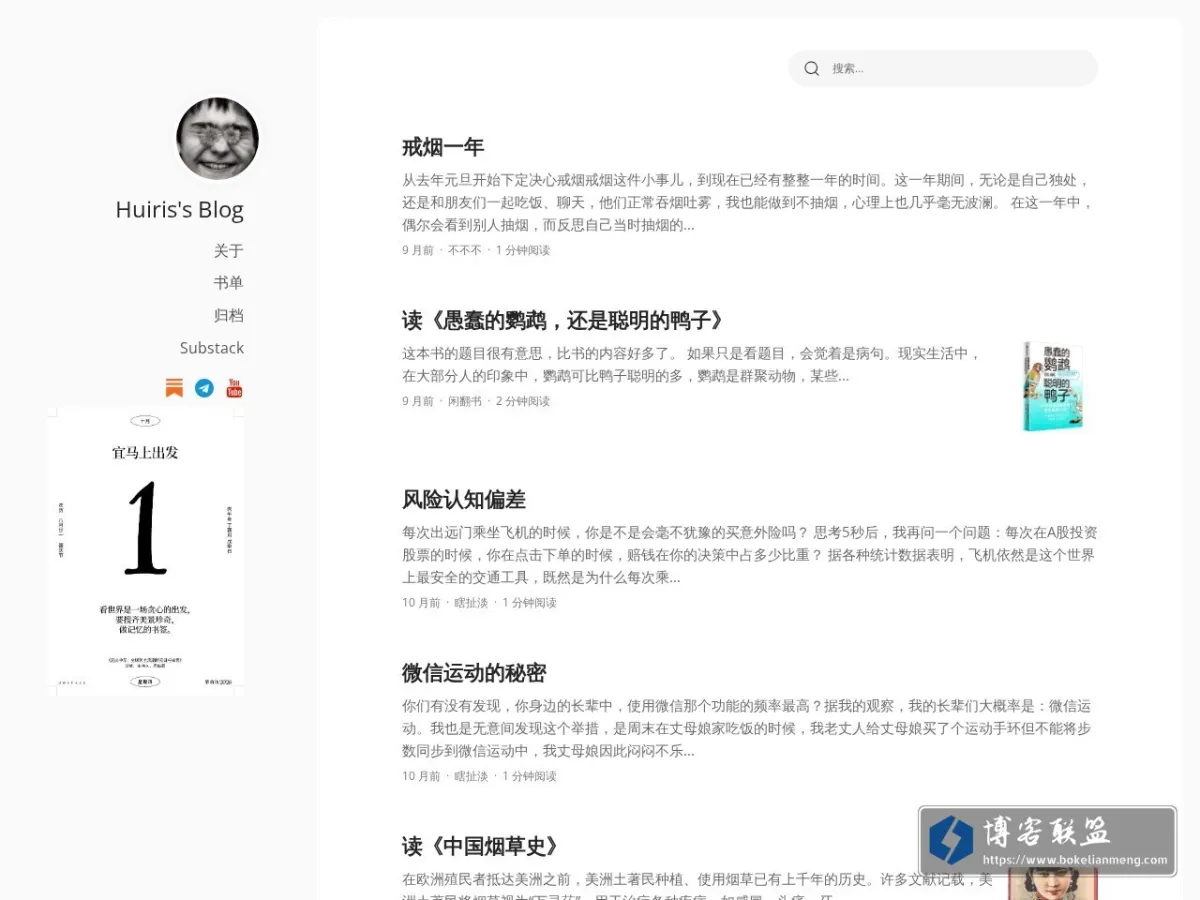The height and width of the screenshot is (900, 1200).
Task: Click the 微信运动的秘密 excerpt paragraph
Action: pyautogui.click(x=749, y=728)
